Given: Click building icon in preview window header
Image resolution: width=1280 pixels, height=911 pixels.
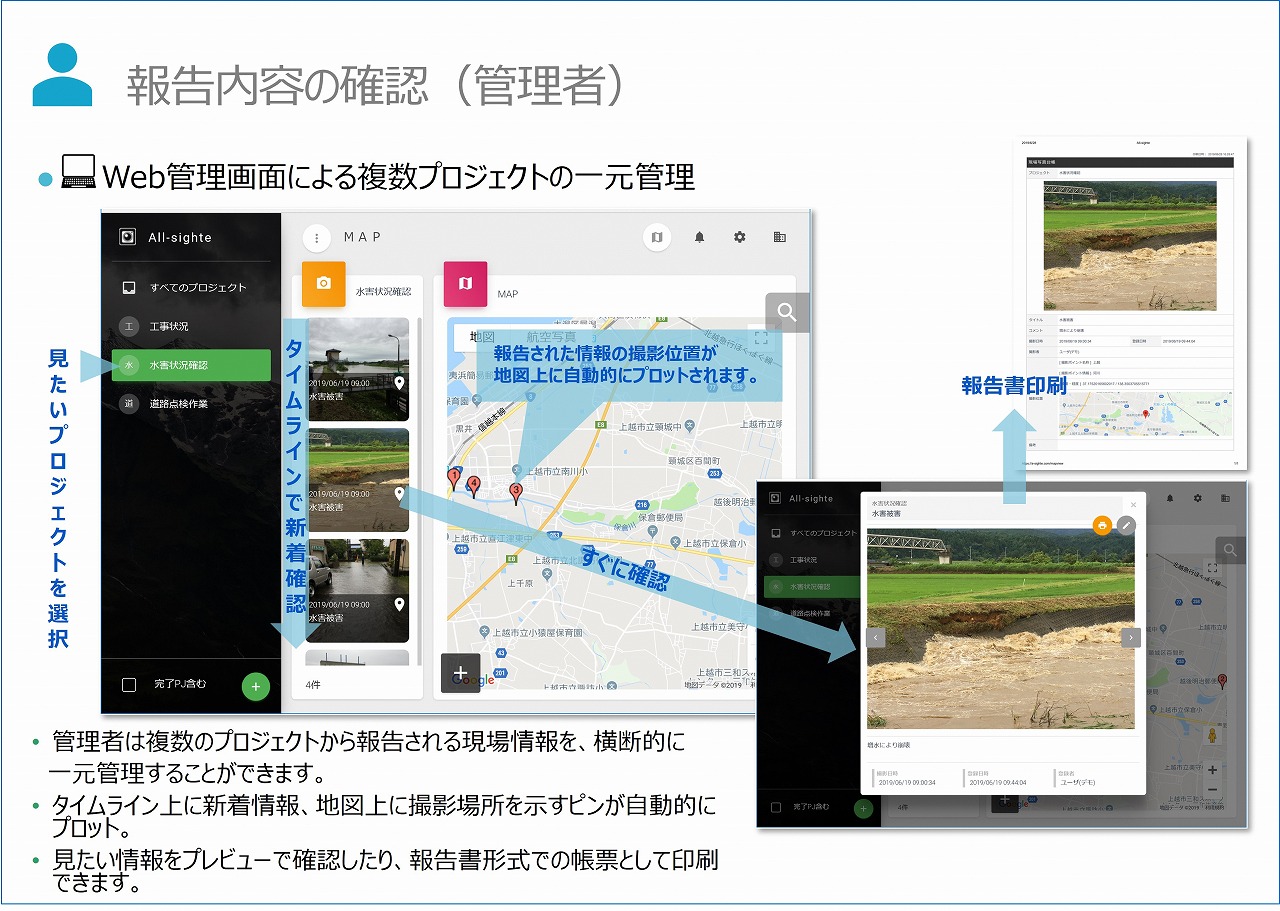Looking at the screenshot, I should point(1225,498).
